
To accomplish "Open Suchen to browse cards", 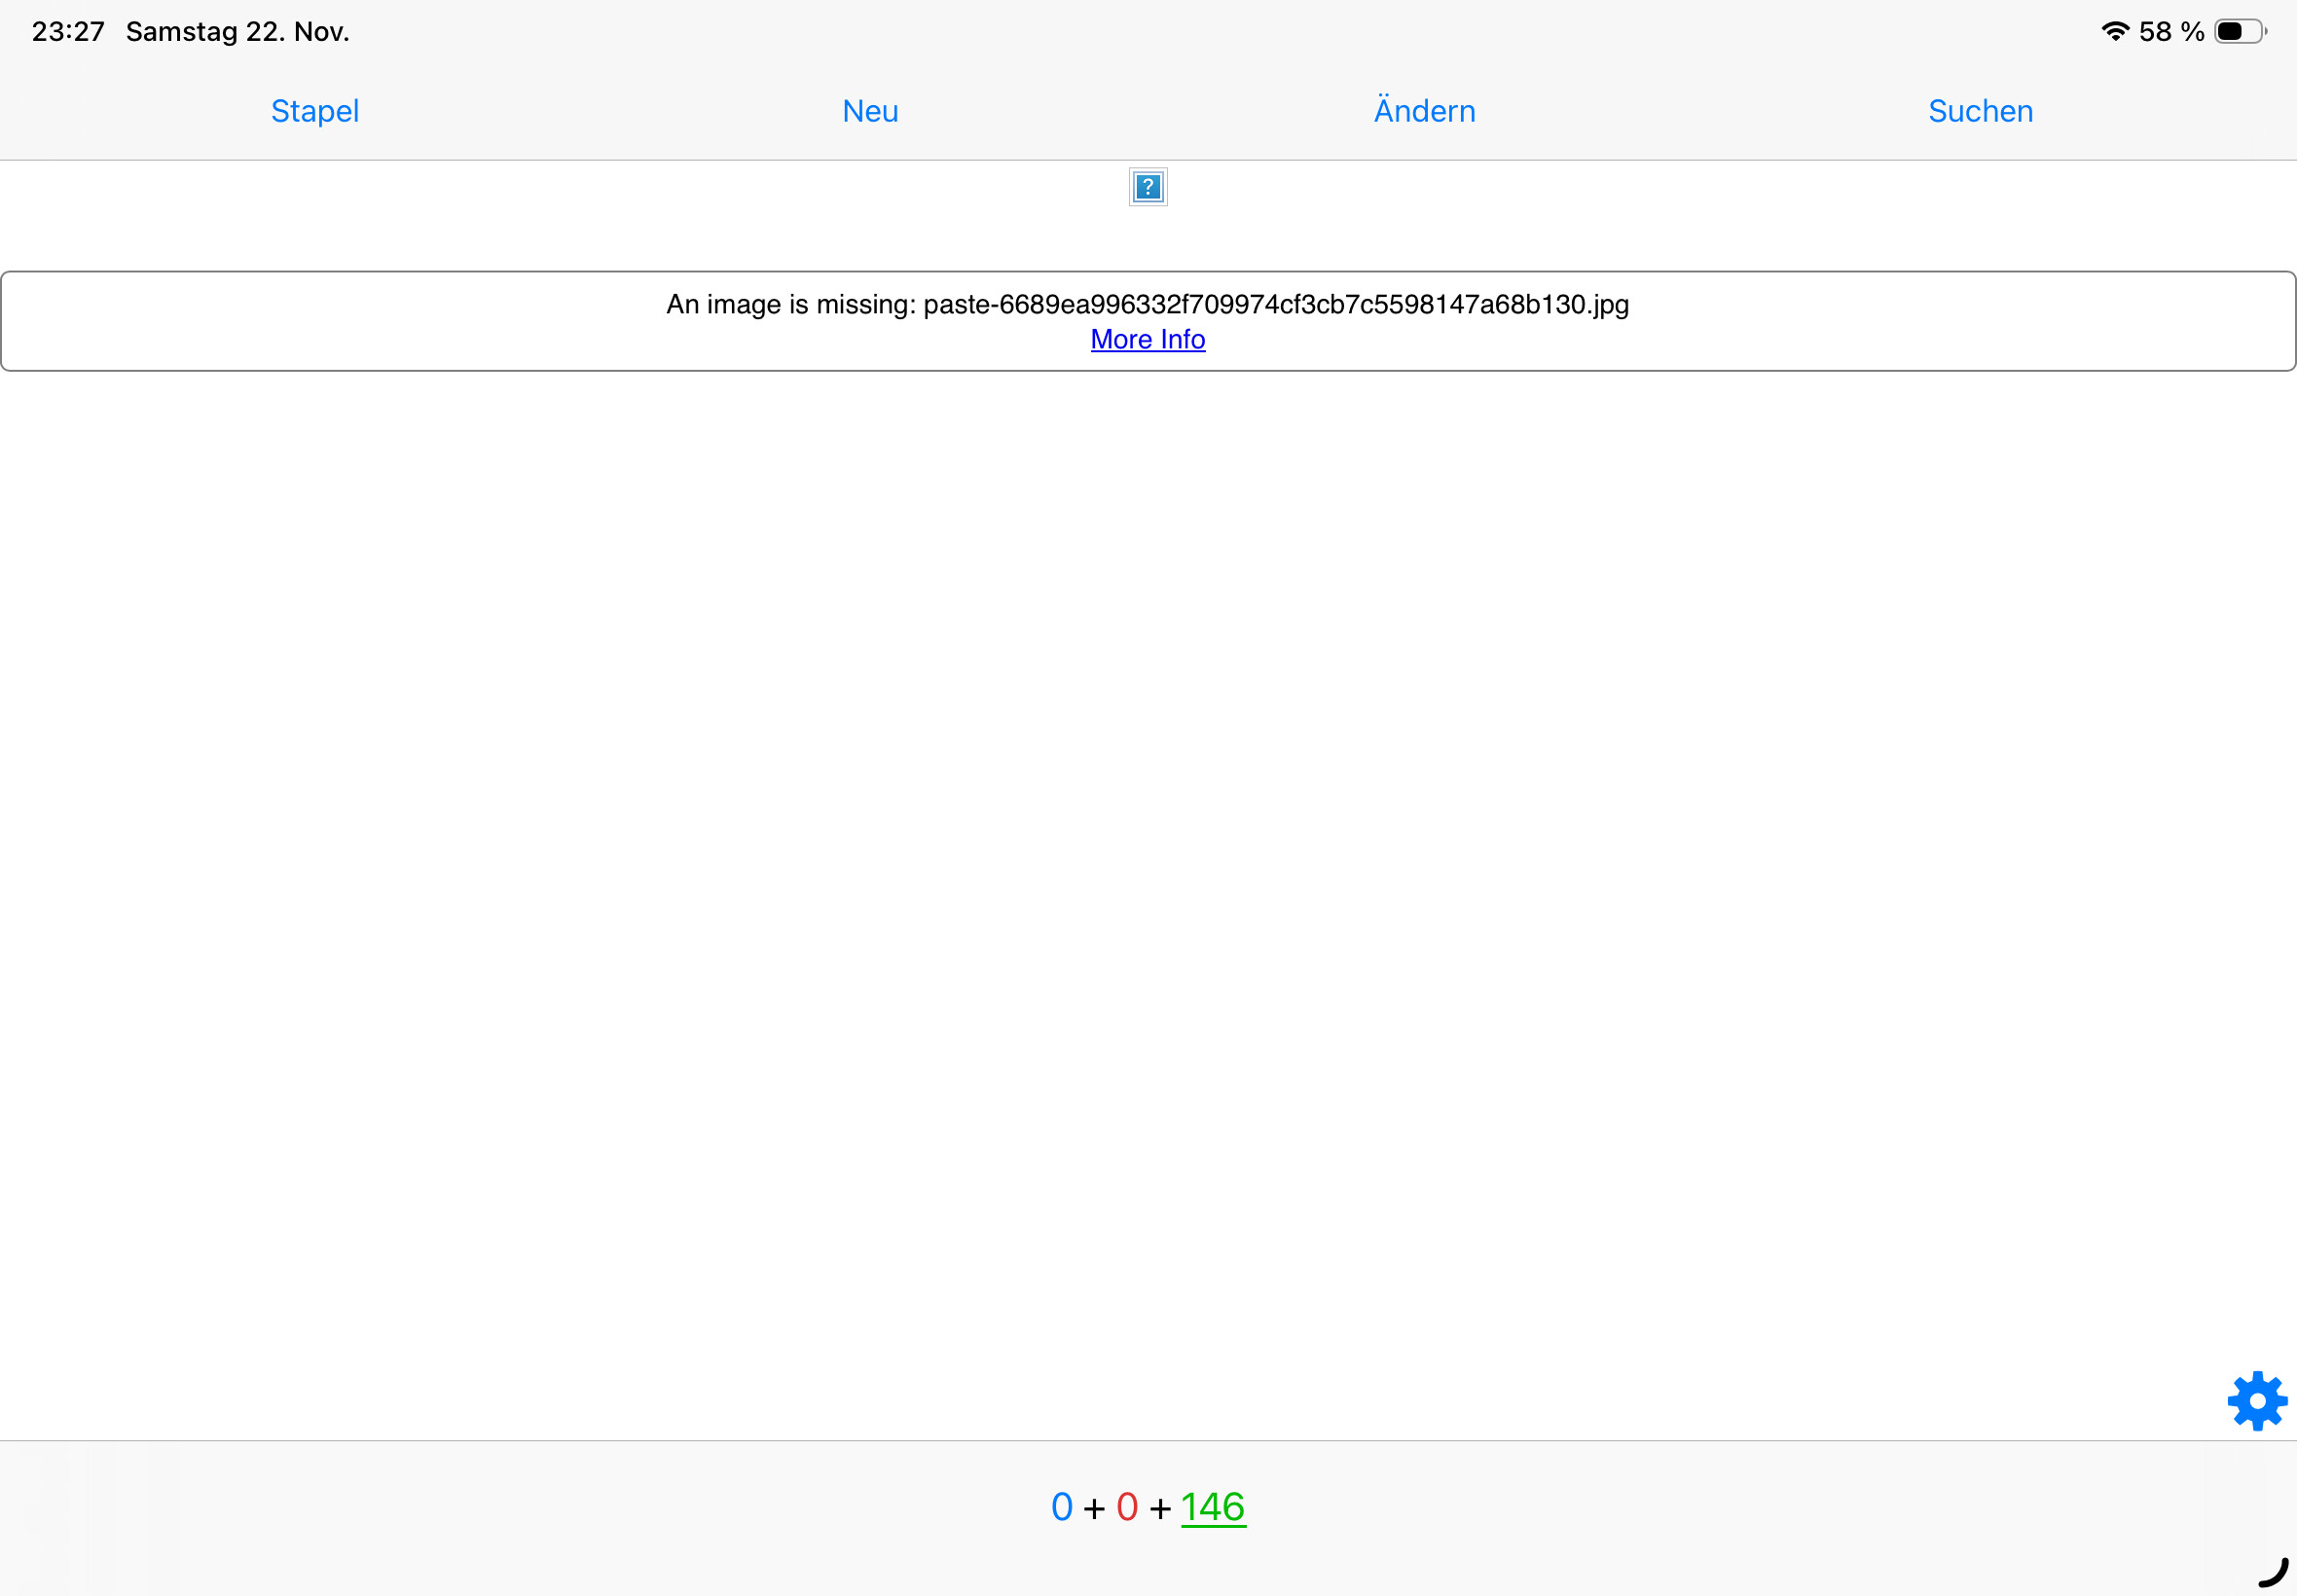I will pos(1980,111).
